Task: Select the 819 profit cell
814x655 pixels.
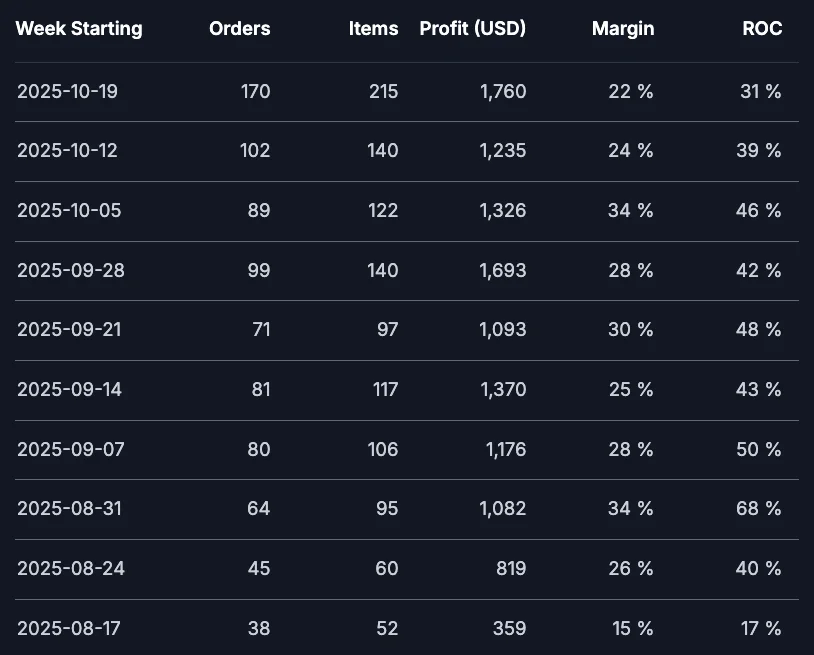Action: click(510, 569)
